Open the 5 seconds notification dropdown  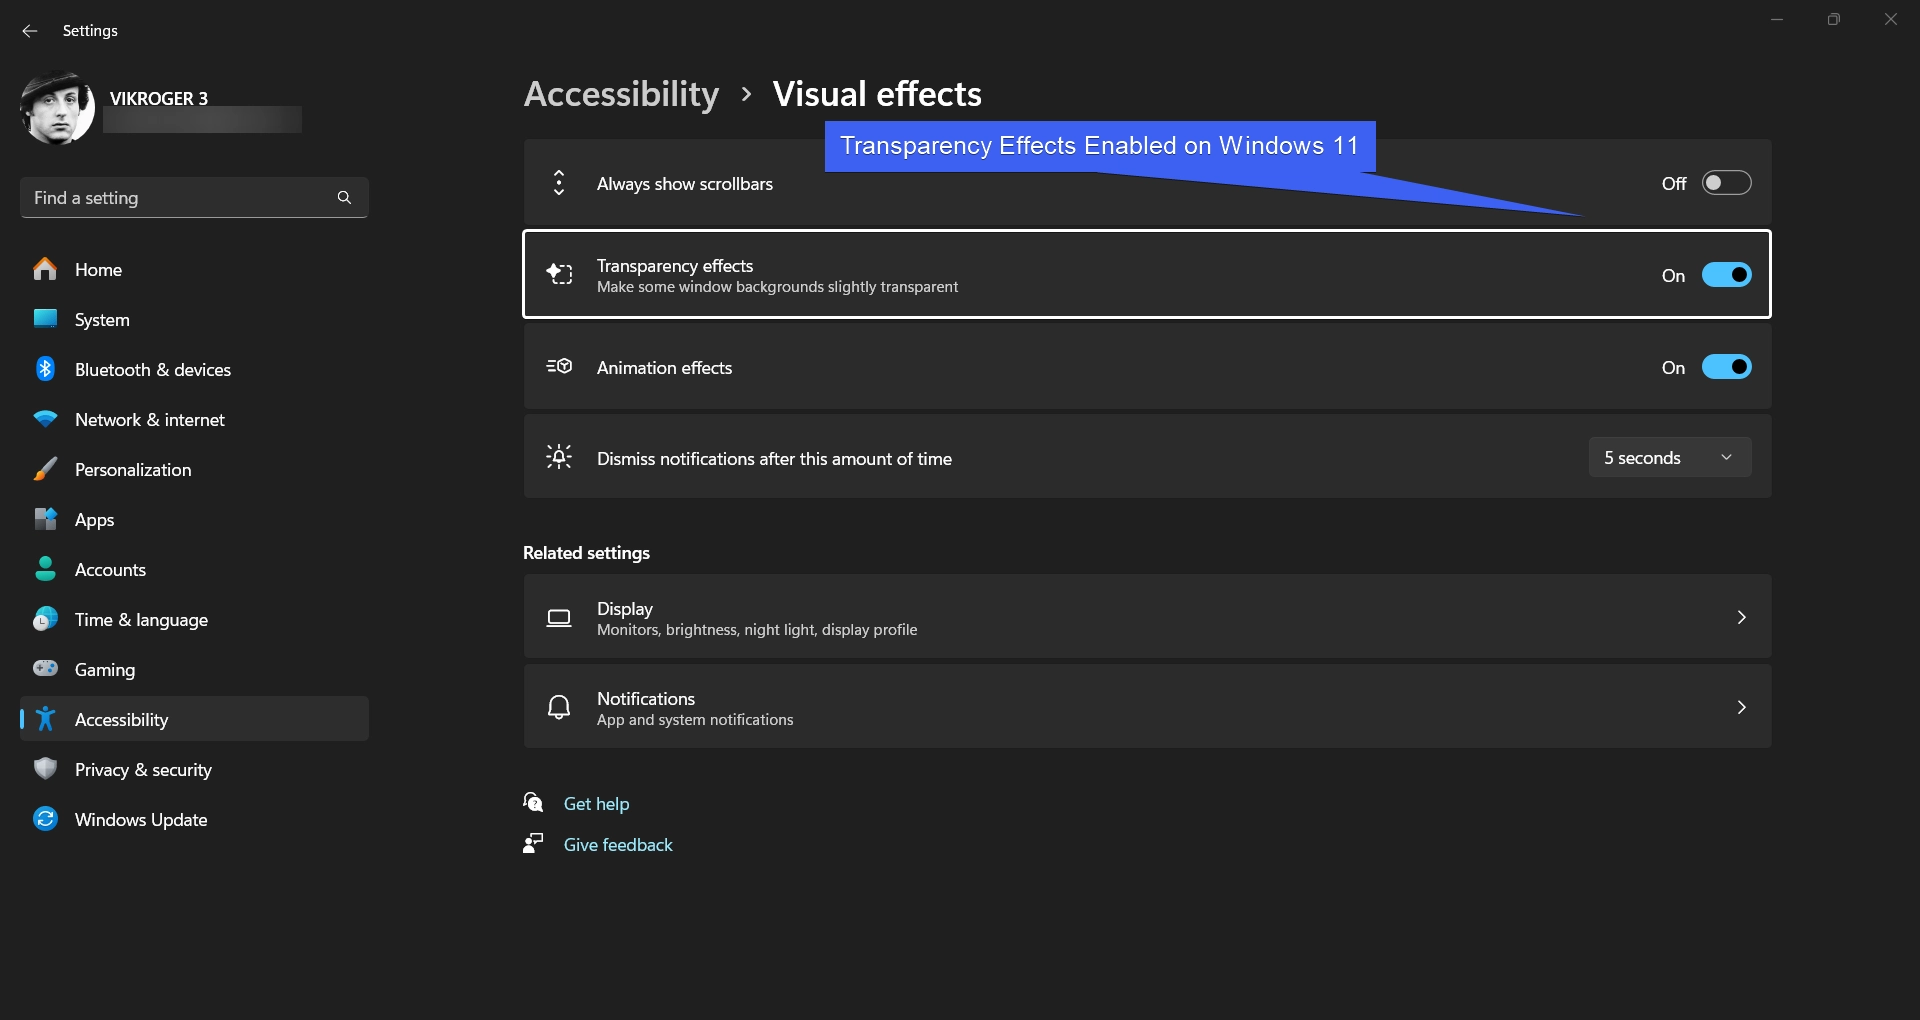[1670, 457]
